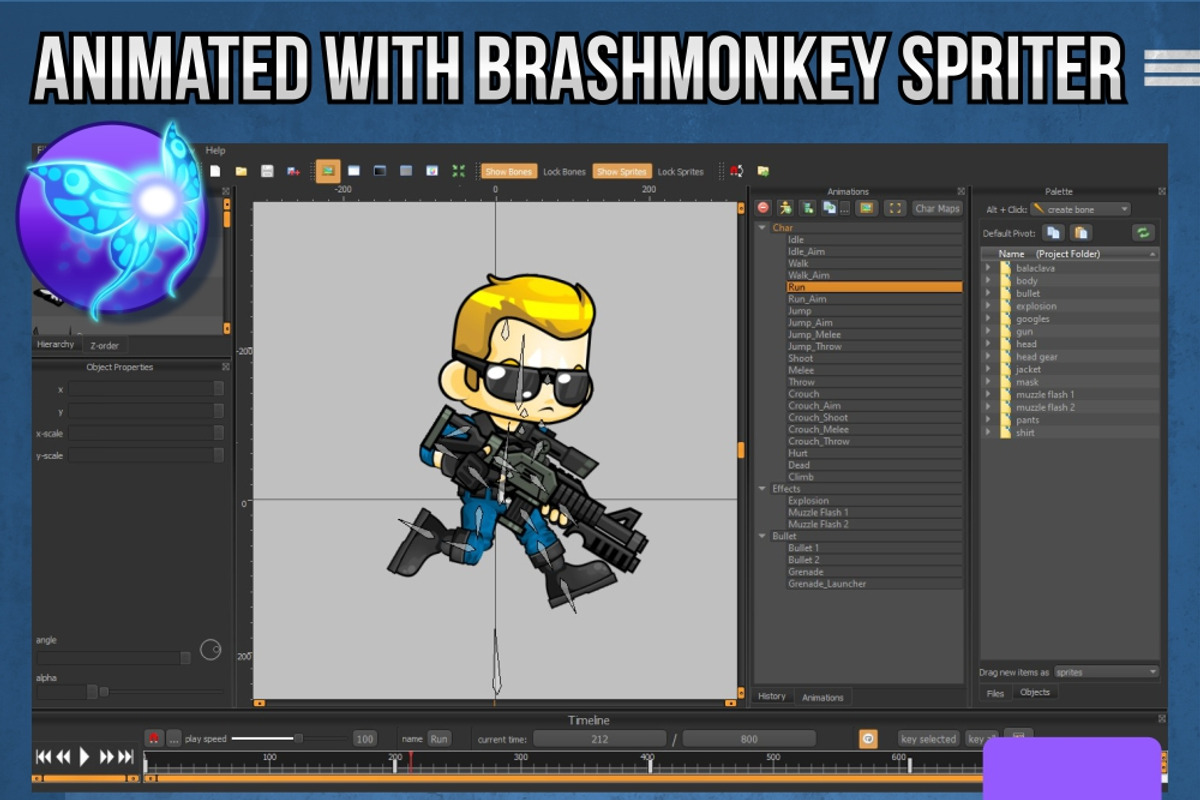The width and height of the screenshot is (1200, 800).
Task: Play the animation in timeline
Action: pyautogui.click(x=84, y=757)
